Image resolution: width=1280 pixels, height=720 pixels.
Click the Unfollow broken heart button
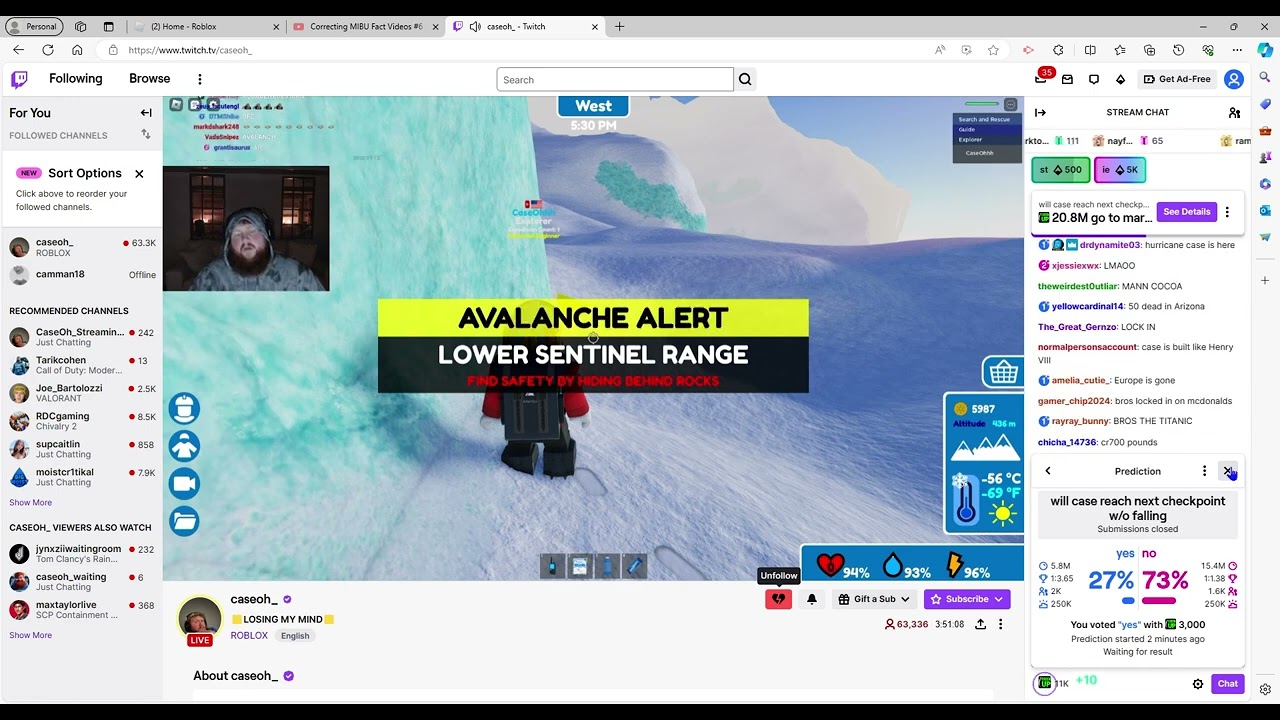778,599
